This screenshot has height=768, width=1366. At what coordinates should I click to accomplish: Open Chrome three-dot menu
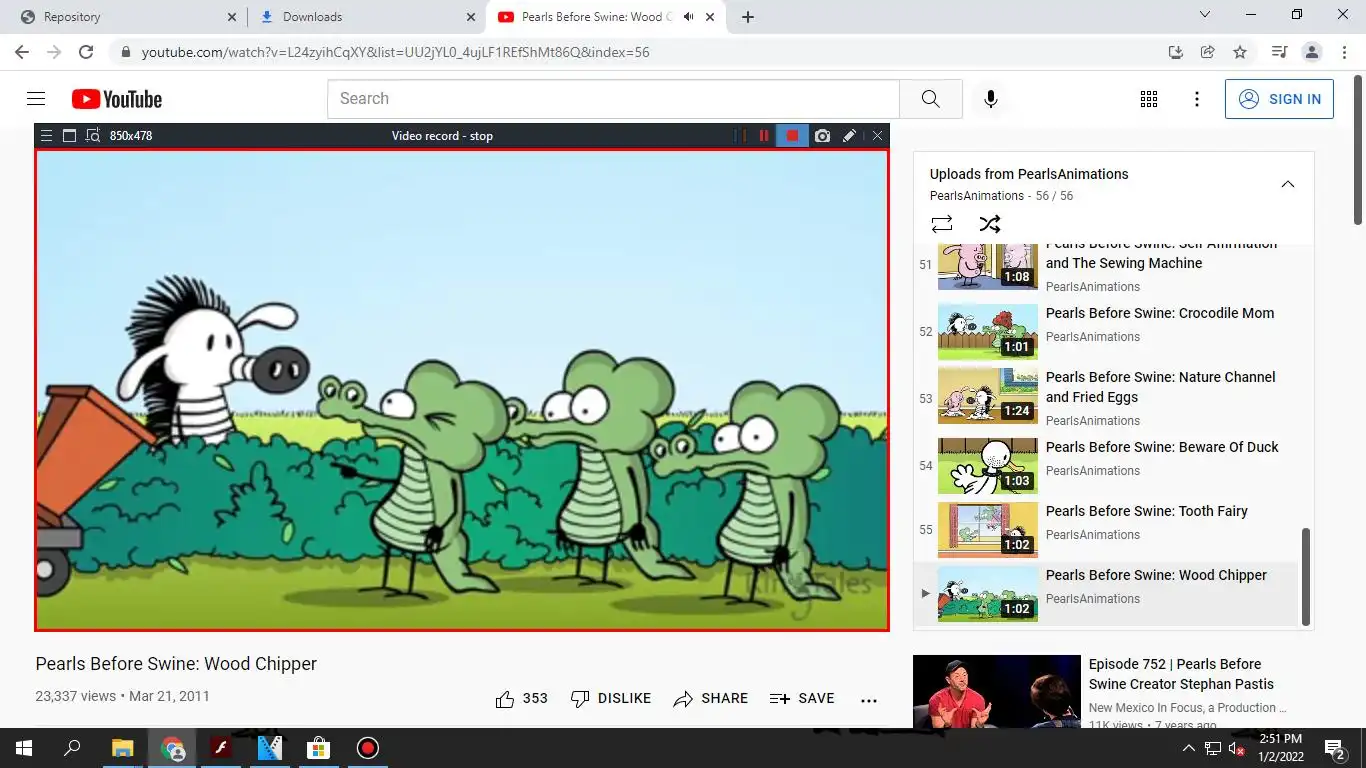[x=1344, y=52]
